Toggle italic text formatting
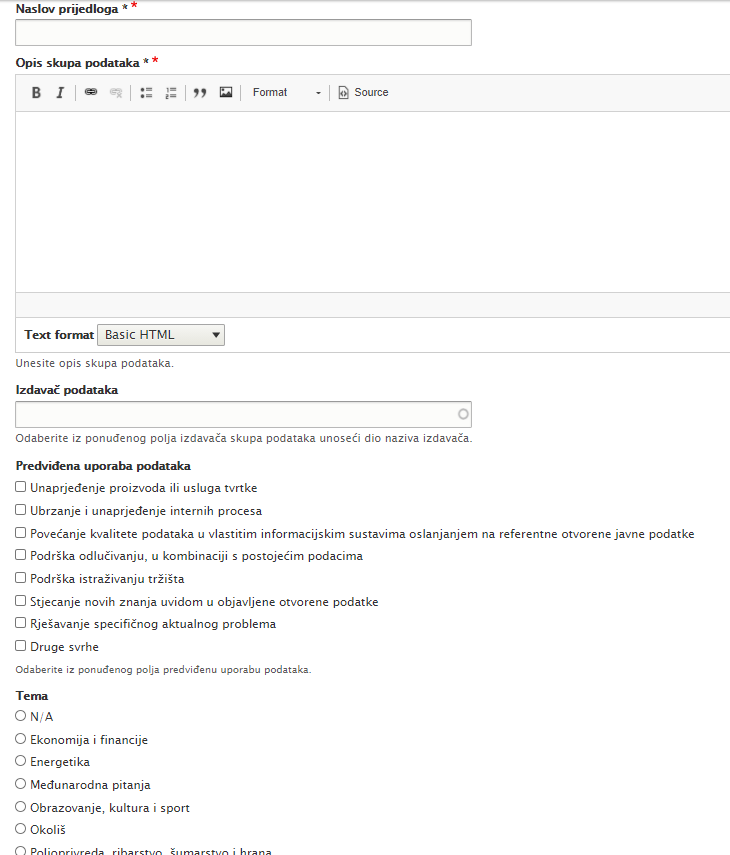 point(60,93)
